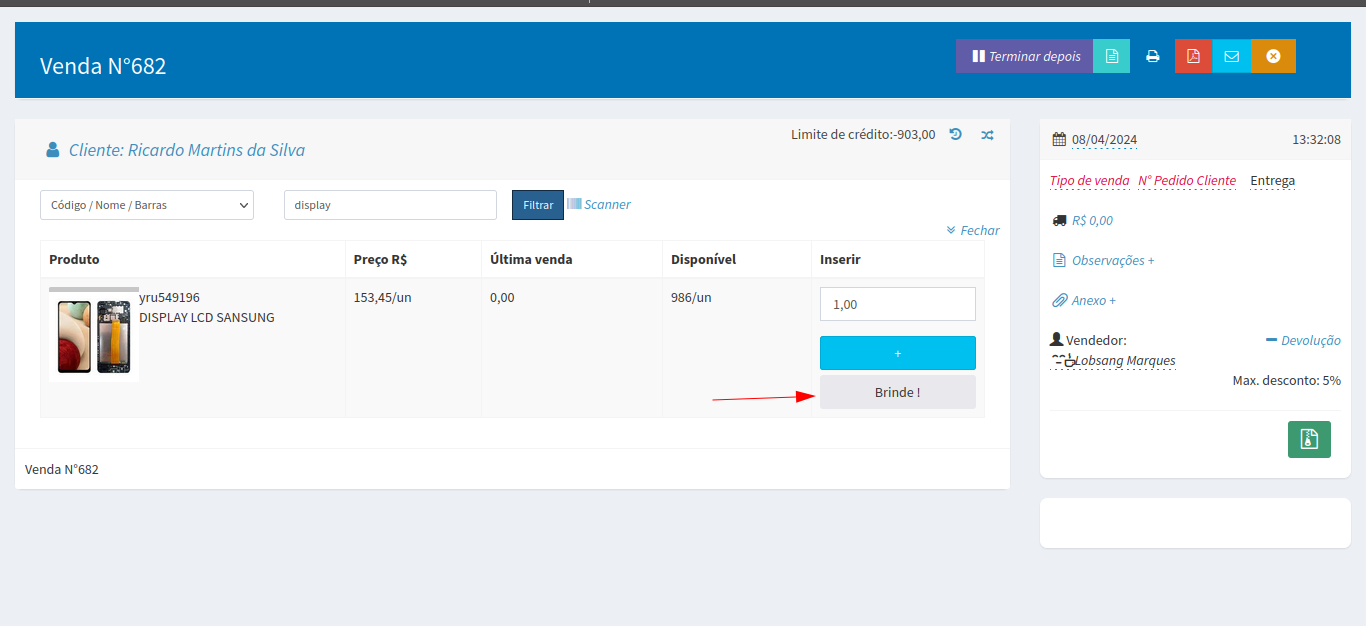The height and width of the screenshot is (626, 1366).
Task: Click the Samsung display product thumbnail
Action: 94,335
